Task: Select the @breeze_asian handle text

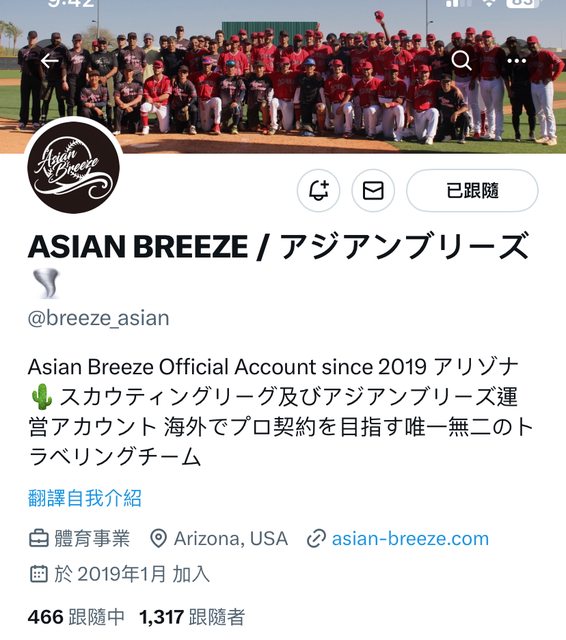Action: (98, 318)
